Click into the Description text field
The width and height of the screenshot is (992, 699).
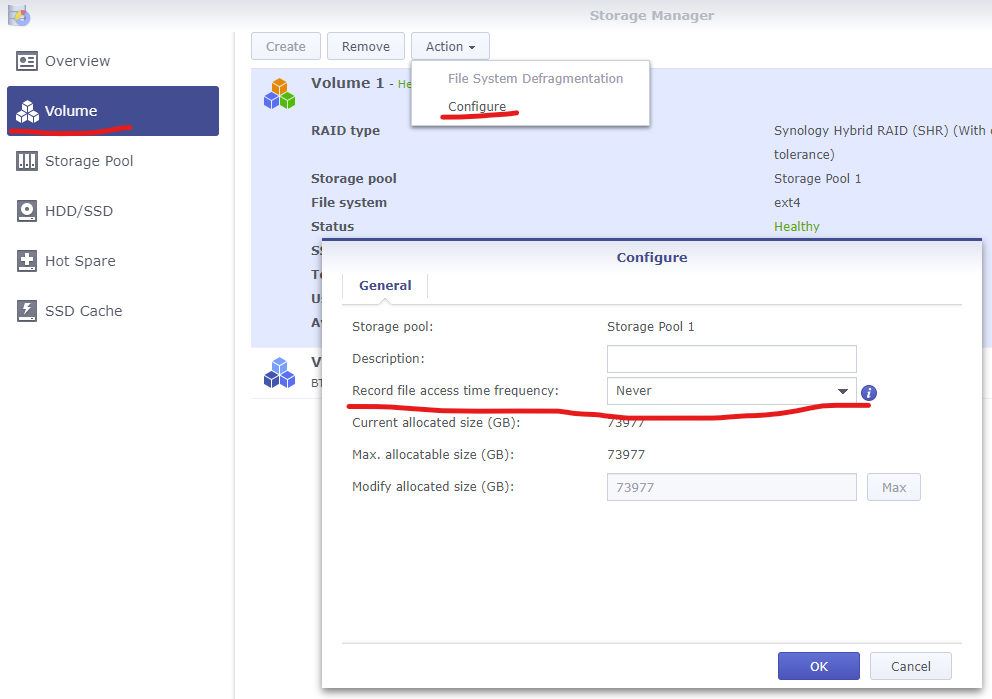click(731, 359)
